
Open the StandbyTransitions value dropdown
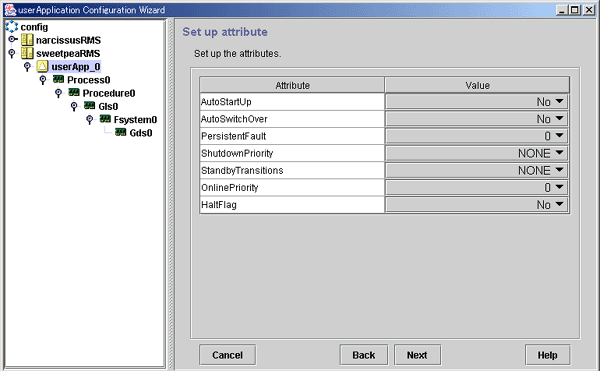pyautogui.click(x=477, y=170)
